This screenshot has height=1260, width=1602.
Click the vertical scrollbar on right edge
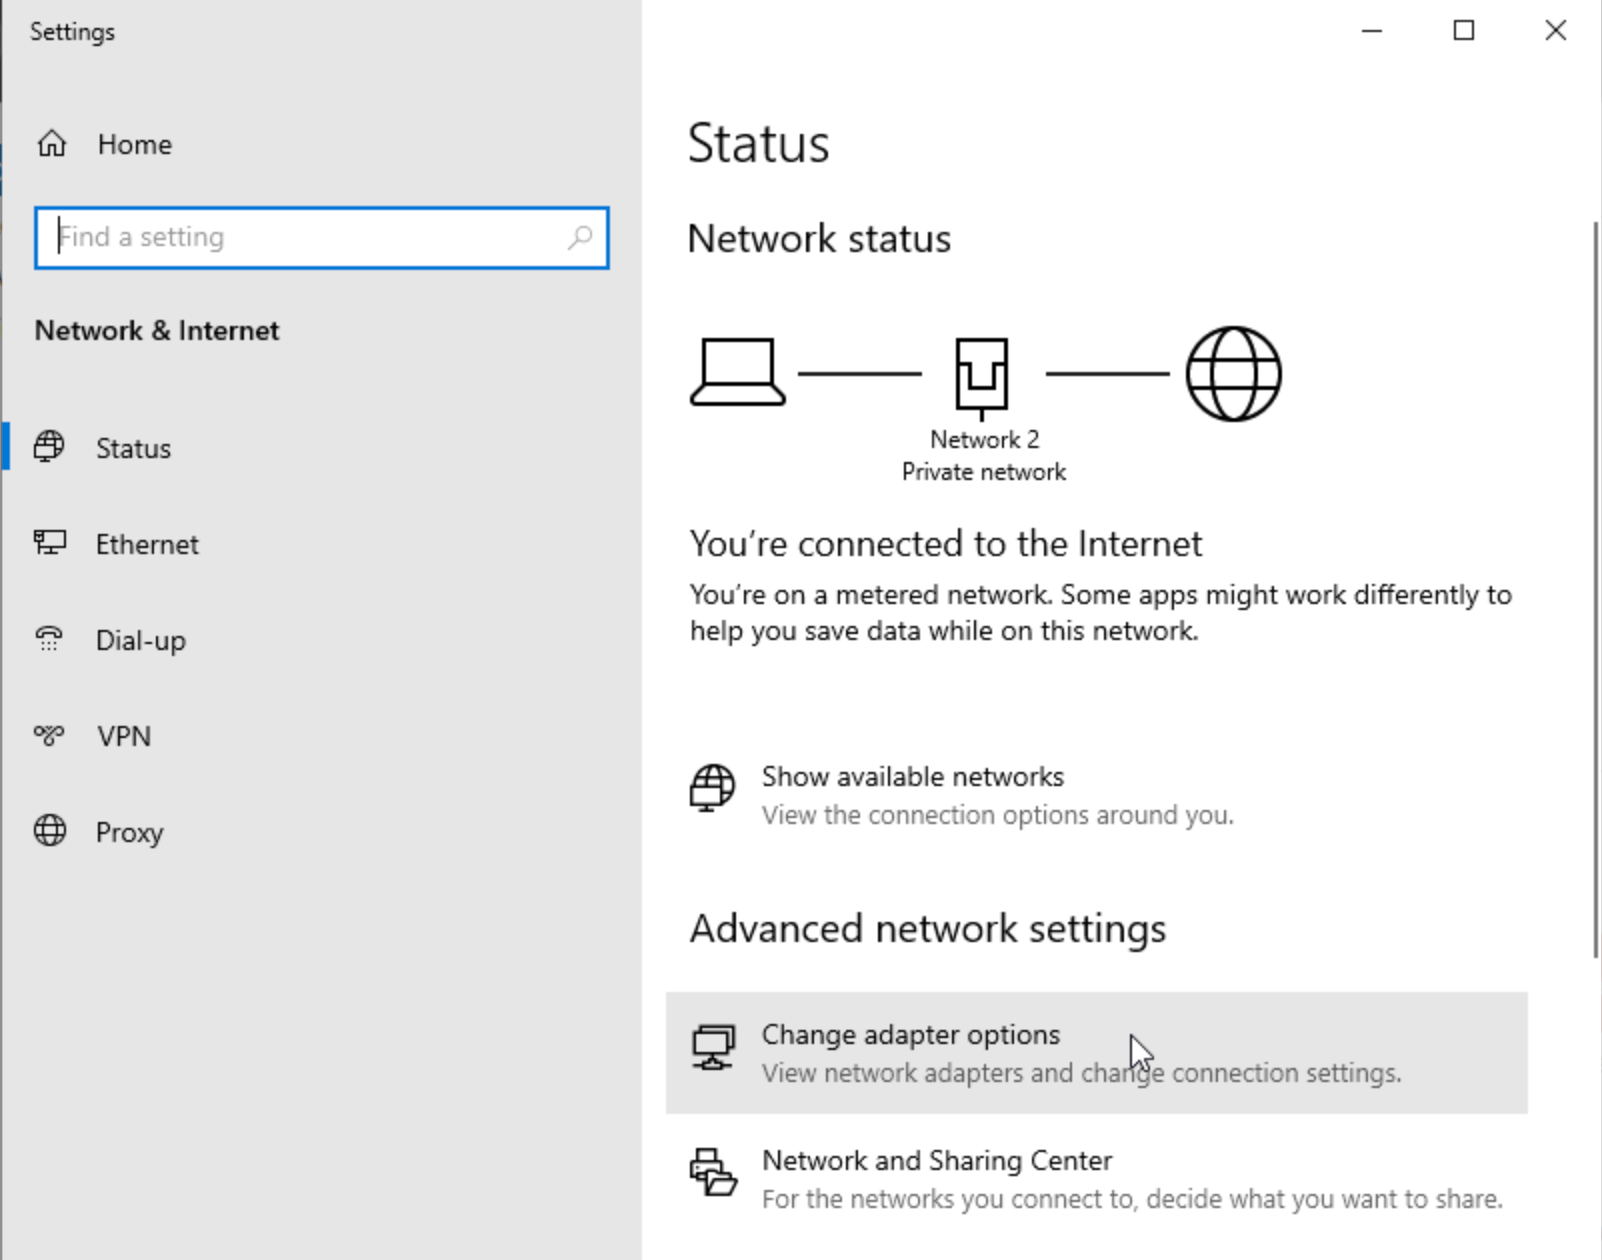click(1595, 590)
